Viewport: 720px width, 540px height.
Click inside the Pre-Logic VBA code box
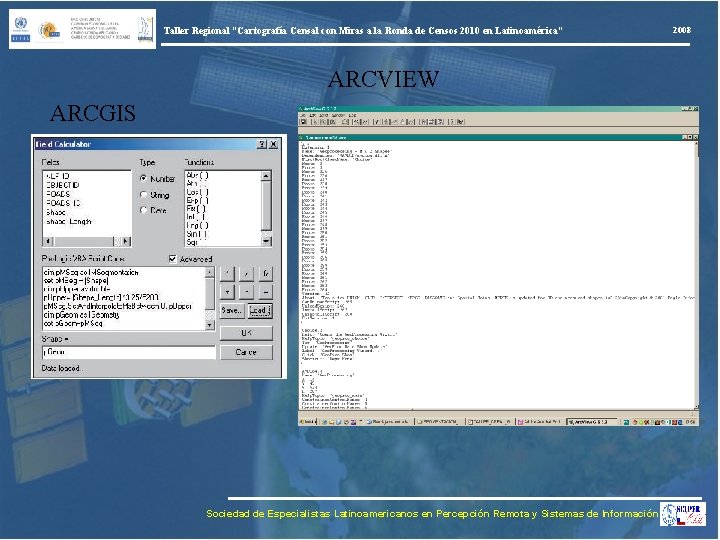click(x=124, y=298)
